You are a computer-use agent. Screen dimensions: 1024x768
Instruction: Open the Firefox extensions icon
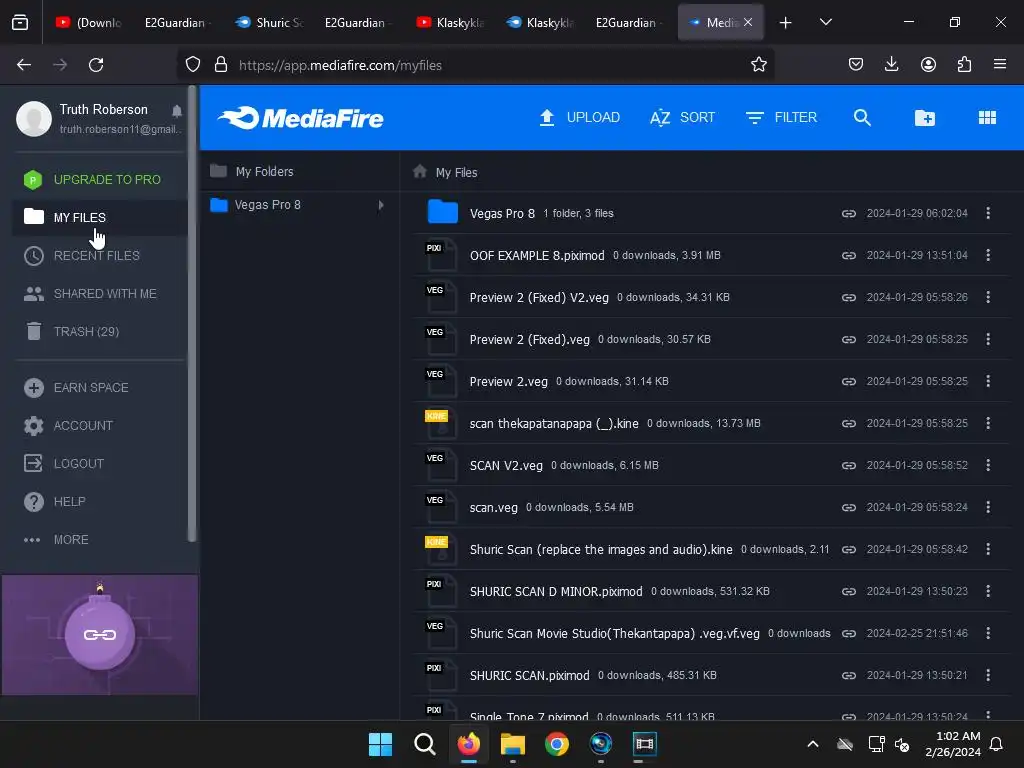click(964, 64)
